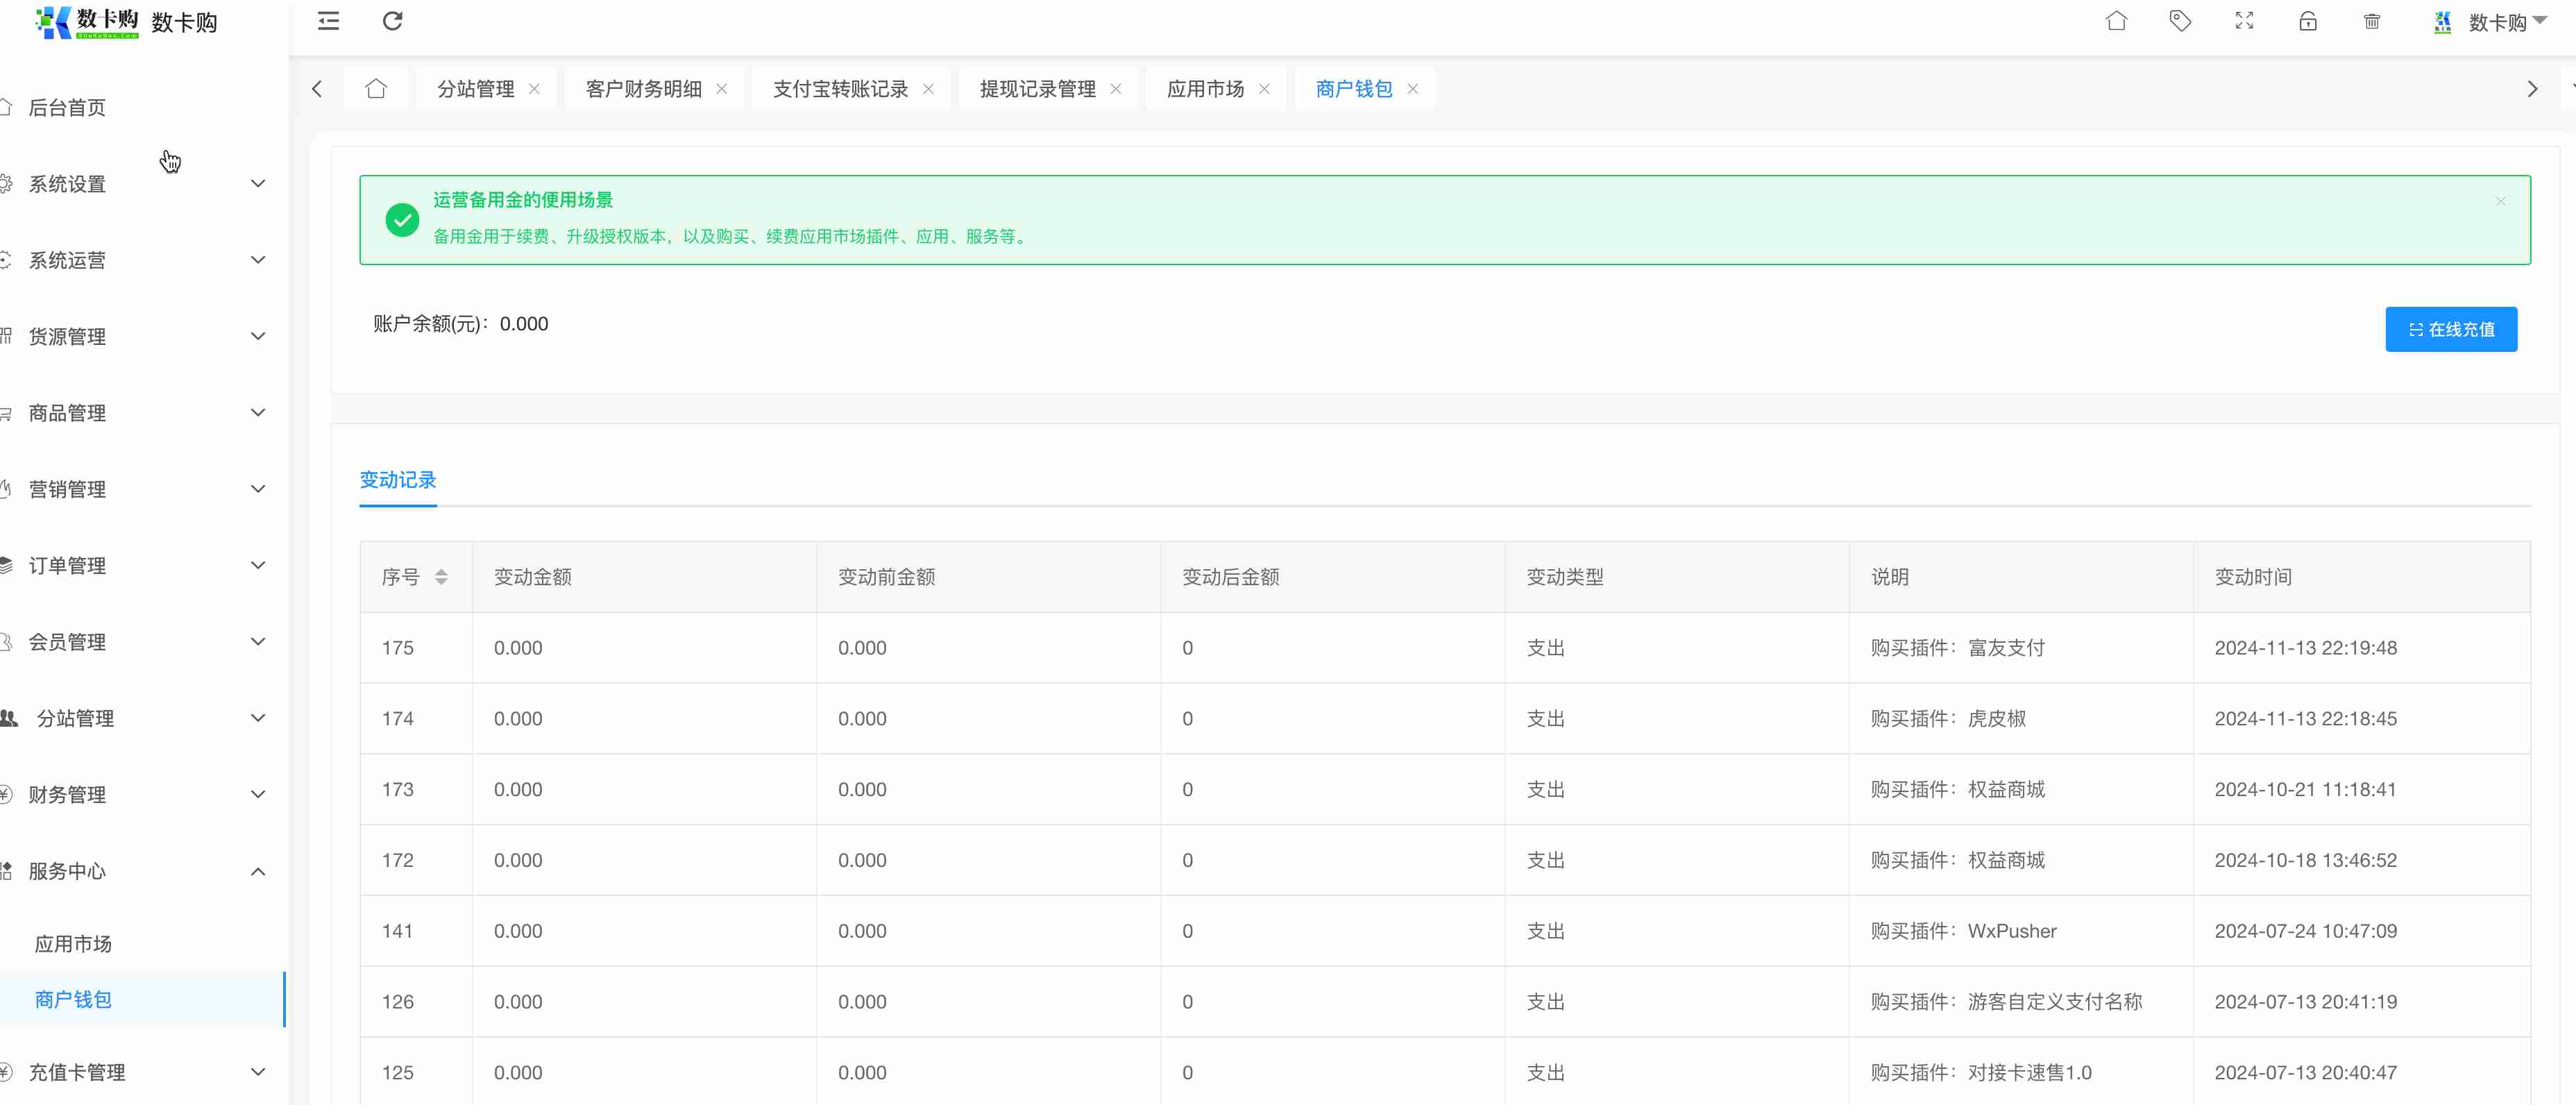
Task: Open the home tab icon in tab bar
Action: (x=376, y=89)
